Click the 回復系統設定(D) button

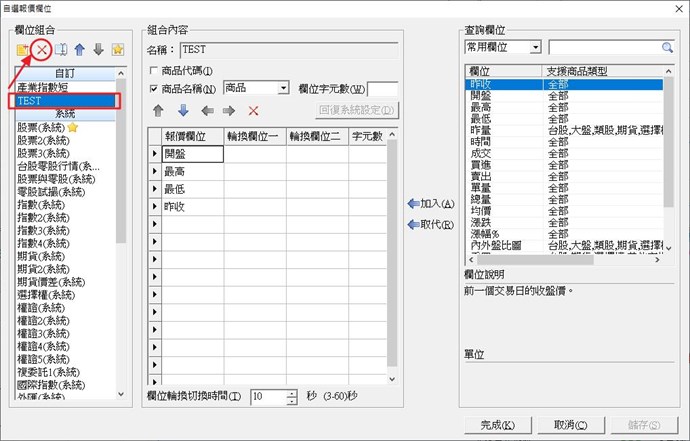tap(357, 110)
